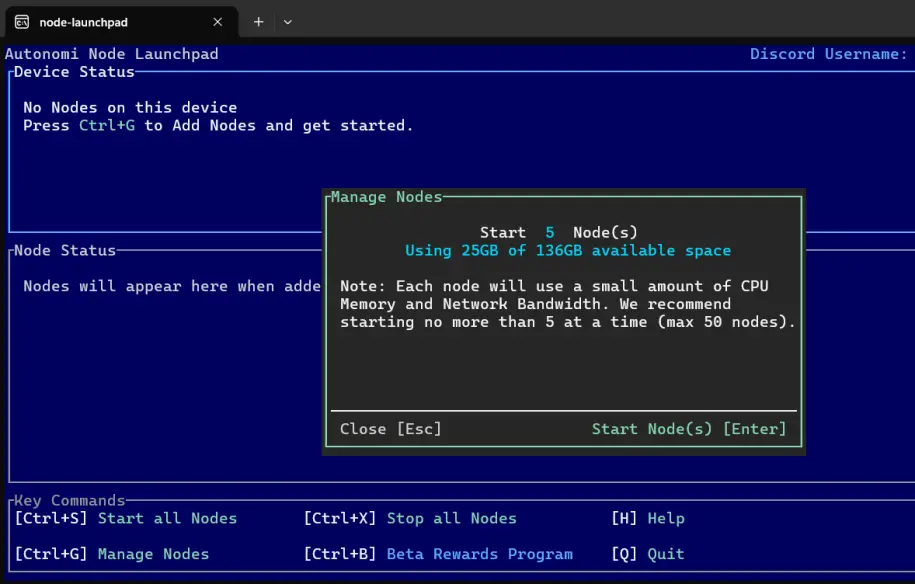
Task: Click the [Ctrl+X] shortcut label
Action: coord(340,518)
